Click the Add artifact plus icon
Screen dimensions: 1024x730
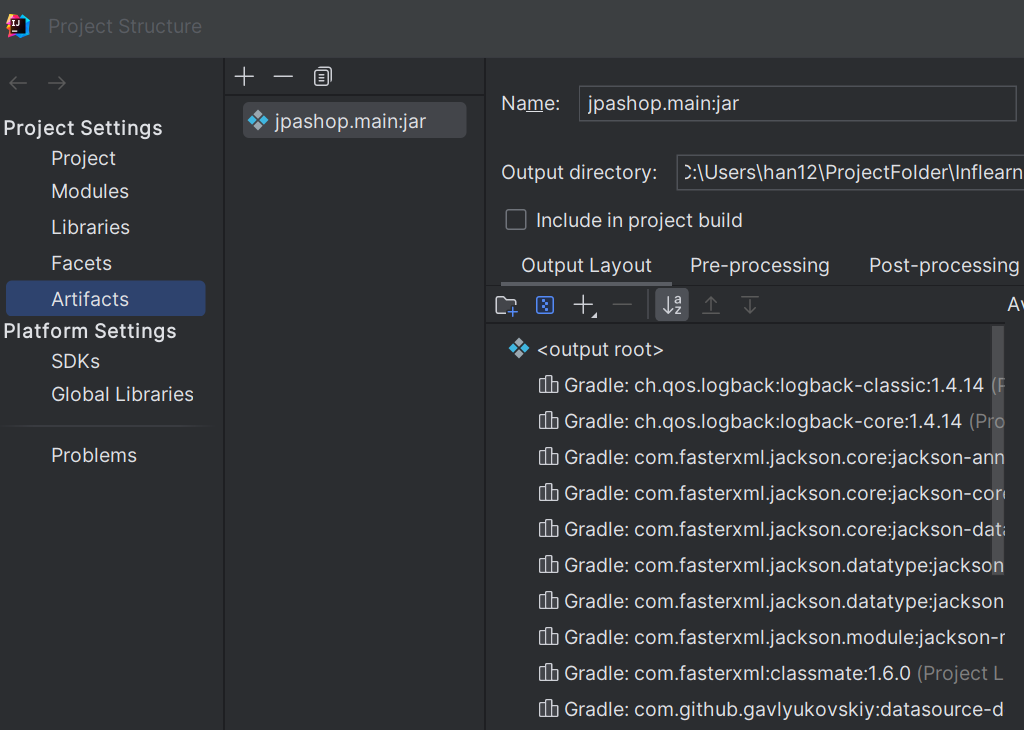(244, 77)
